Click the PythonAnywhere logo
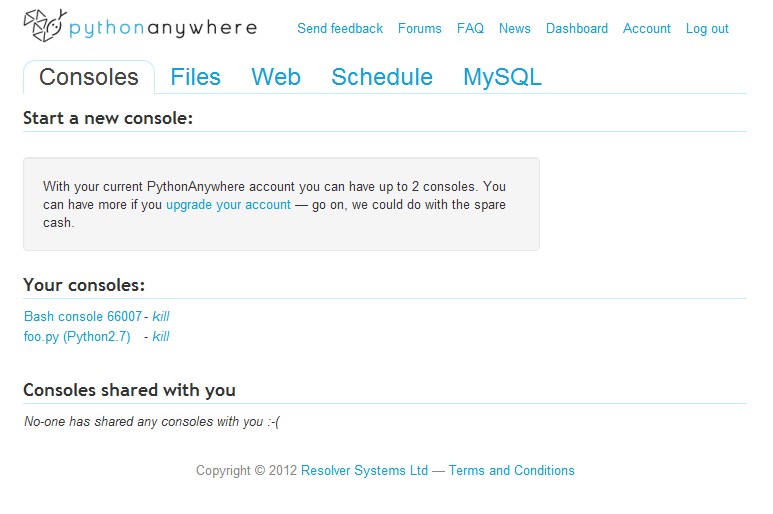 pos(140,26)
